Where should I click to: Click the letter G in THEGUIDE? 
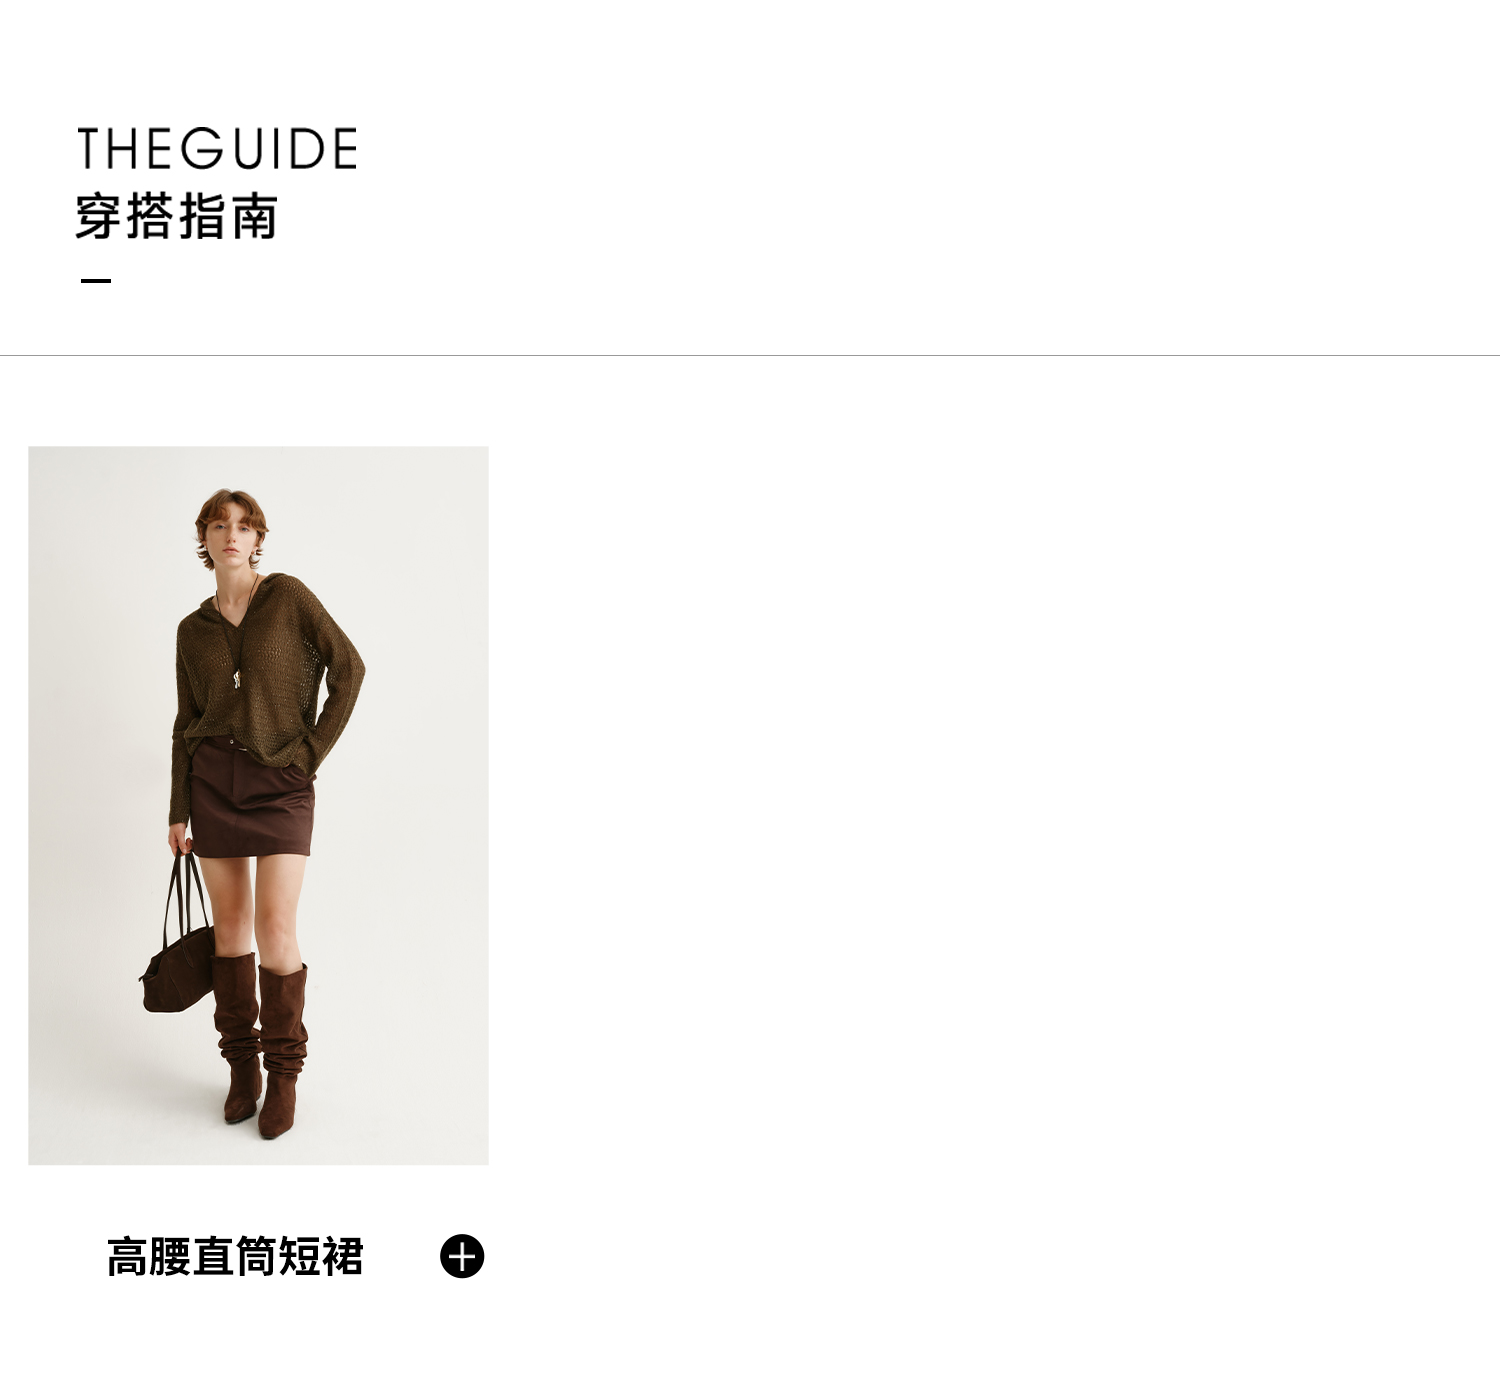[203, 148]
